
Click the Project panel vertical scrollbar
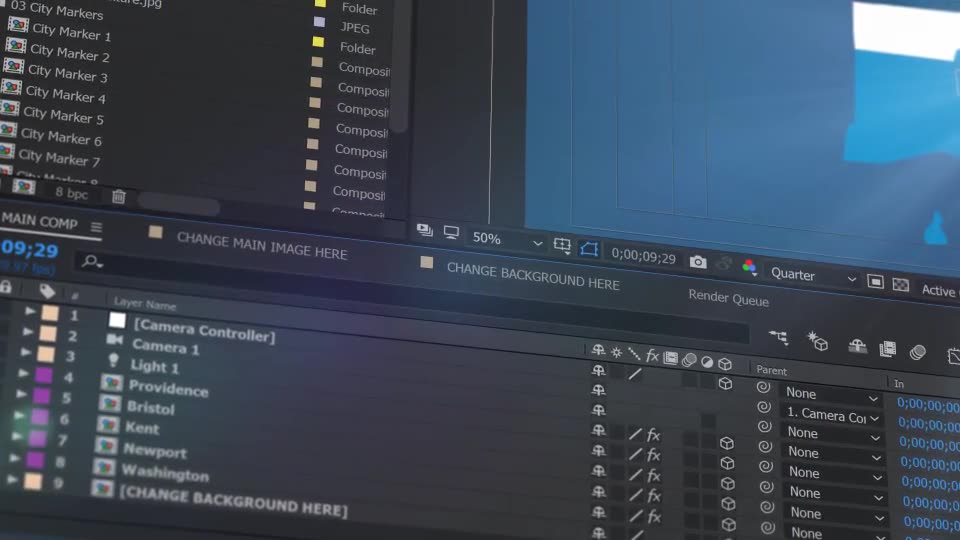[x=399, y=64]
